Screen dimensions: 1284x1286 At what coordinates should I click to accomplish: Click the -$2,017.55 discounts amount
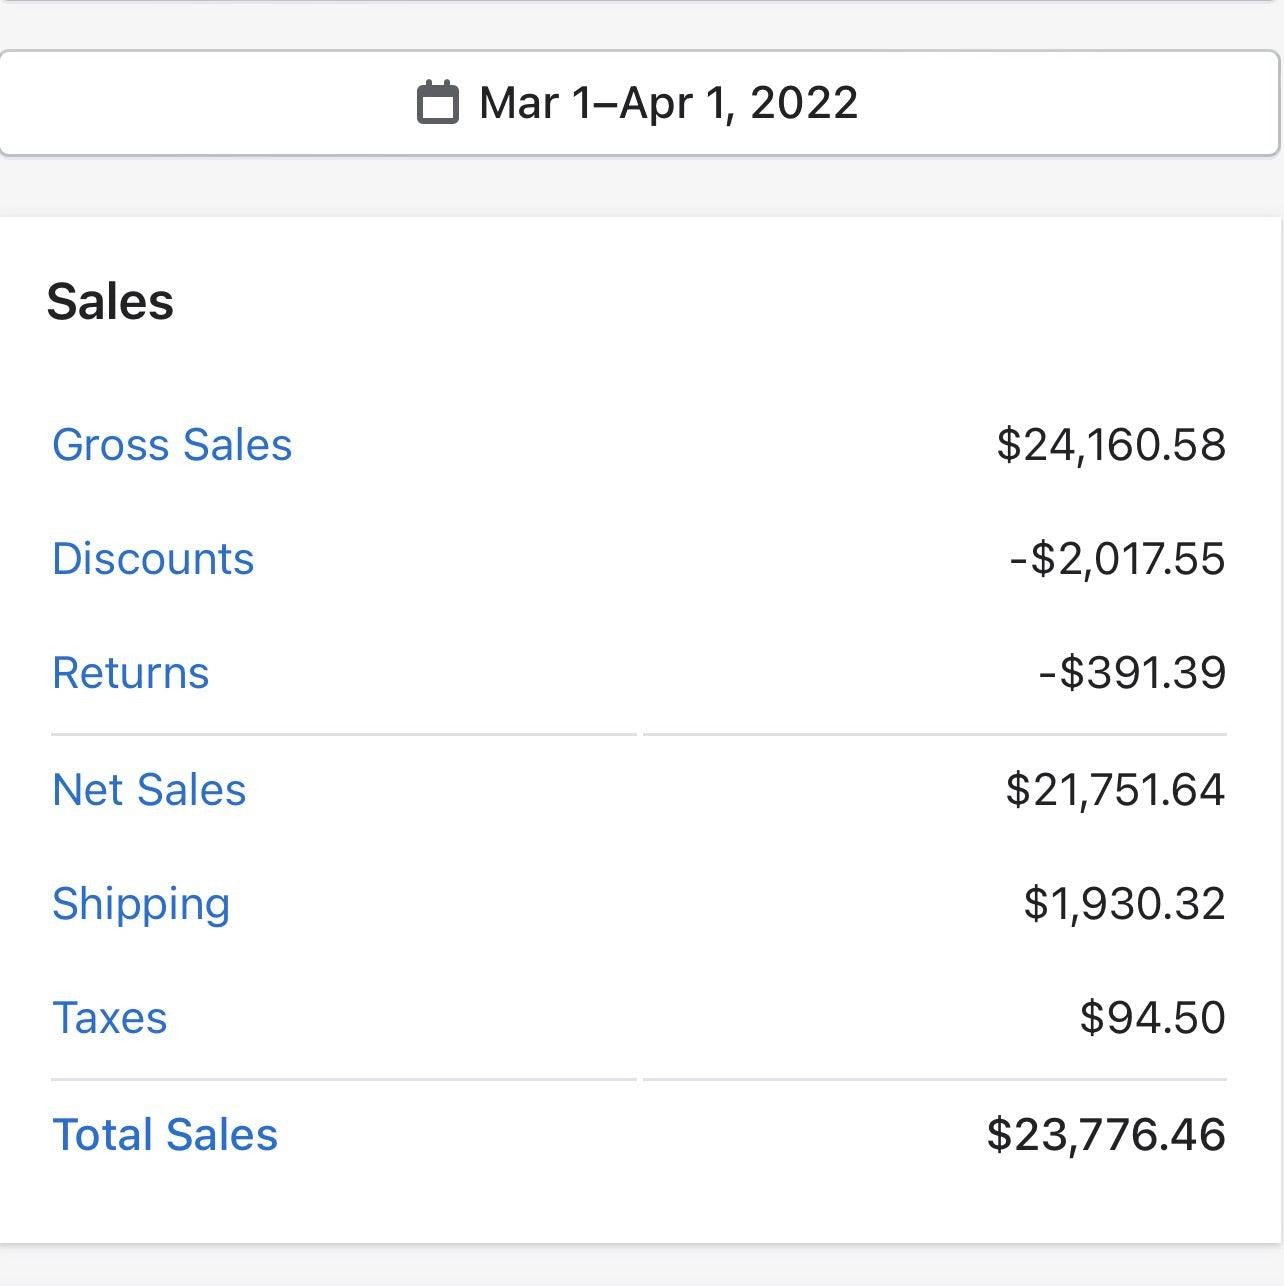point(1118,559)
